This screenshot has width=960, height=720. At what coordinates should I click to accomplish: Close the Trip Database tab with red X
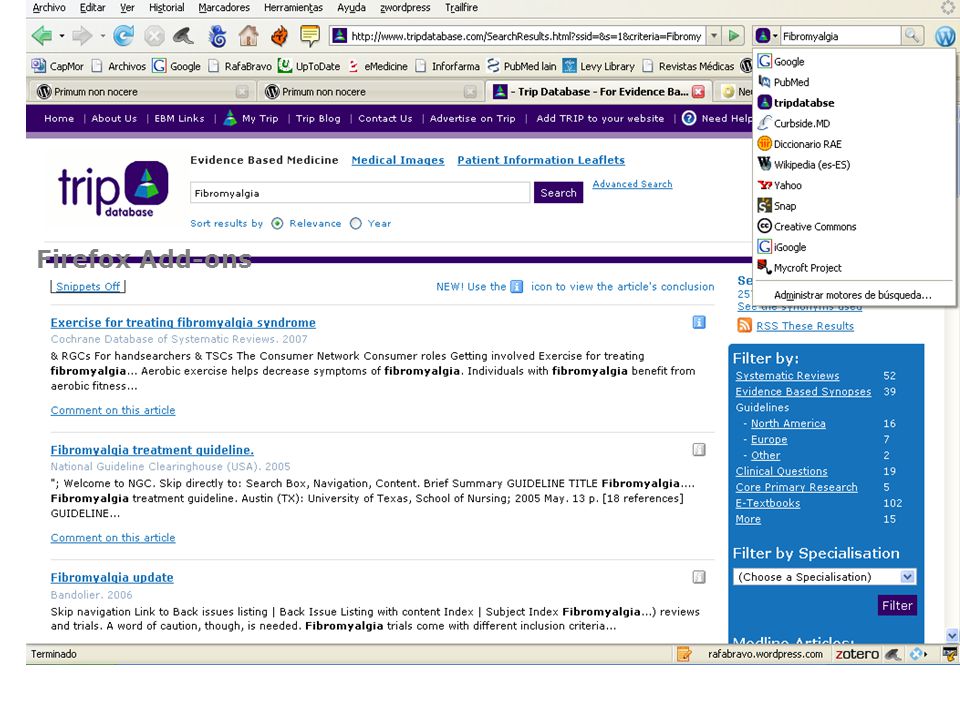pos(698,92)
